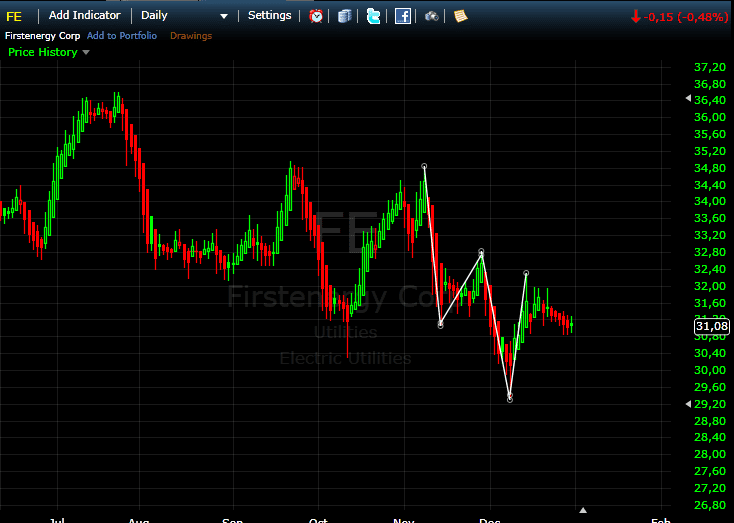Viewport: 734px width, 523px height.
Task: Open the Add Indicator menu
Action: pyautogui.click(x=84, y=15)
